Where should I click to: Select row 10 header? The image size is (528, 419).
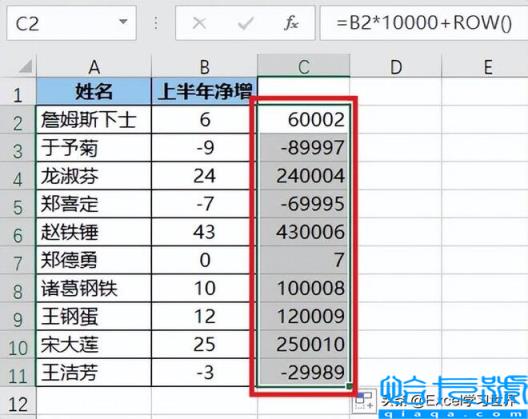point(18,345)
